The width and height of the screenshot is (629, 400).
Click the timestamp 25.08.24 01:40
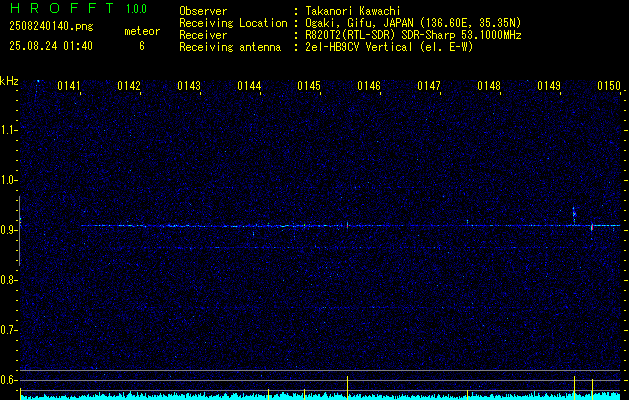[51, 46]
